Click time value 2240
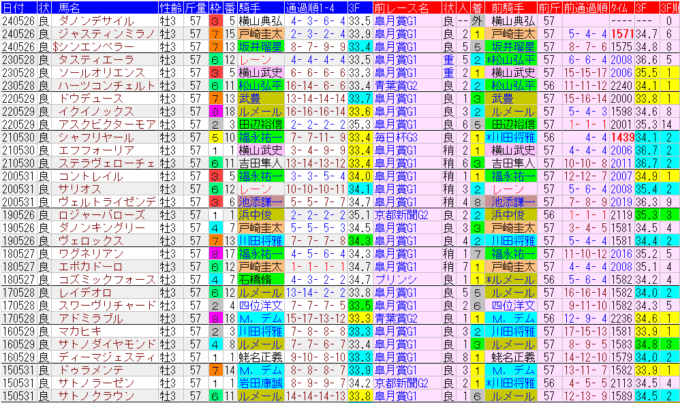The image size is (680, 403). [x=621, y=85]
